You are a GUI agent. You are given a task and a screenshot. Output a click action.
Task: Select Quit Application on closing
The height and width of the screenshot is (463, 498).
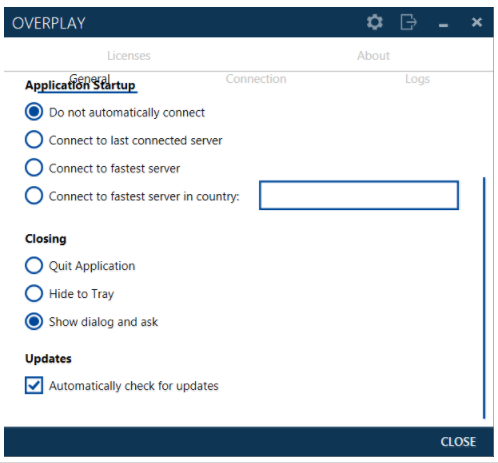click(80, 266)
